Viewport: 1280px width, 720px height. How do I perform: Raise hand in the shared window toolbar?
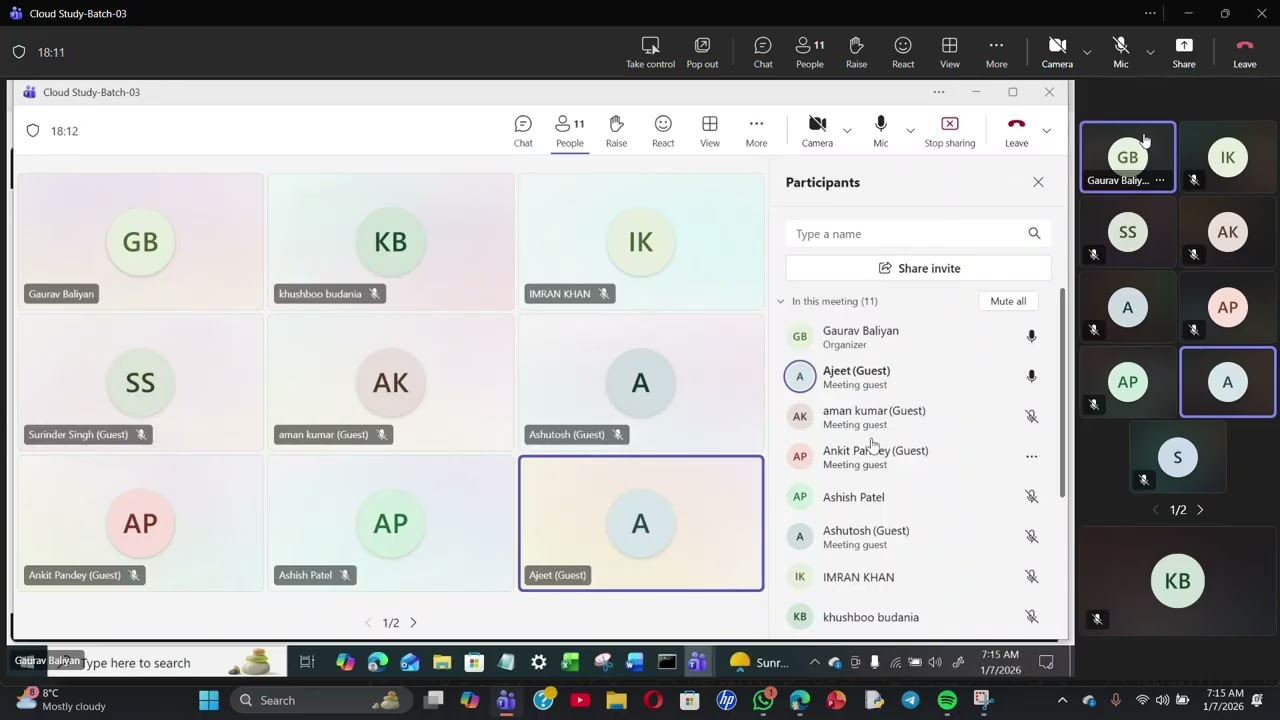point(616,131)
